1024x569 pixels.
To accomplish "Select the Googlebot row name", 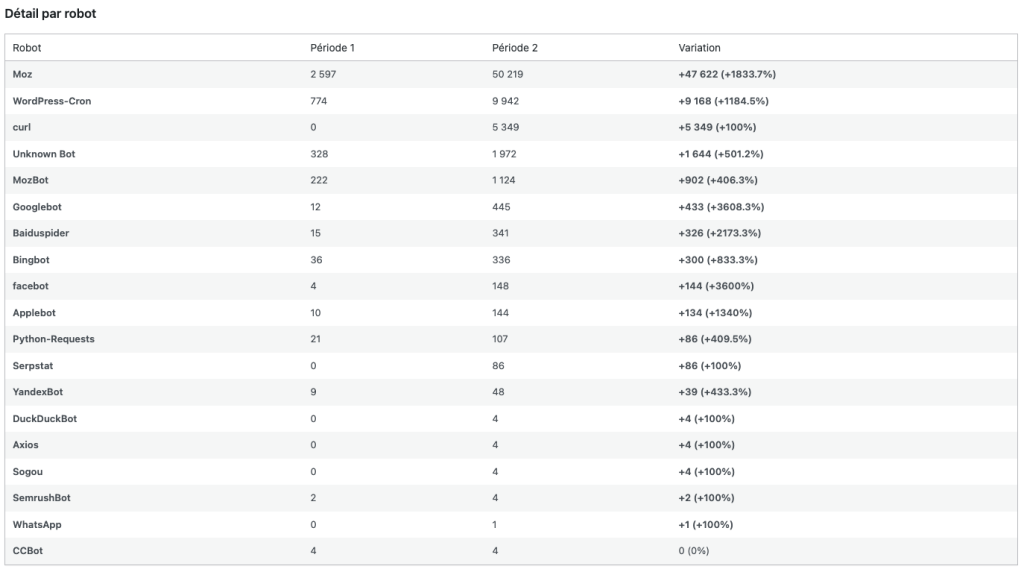I will point(37,207).
